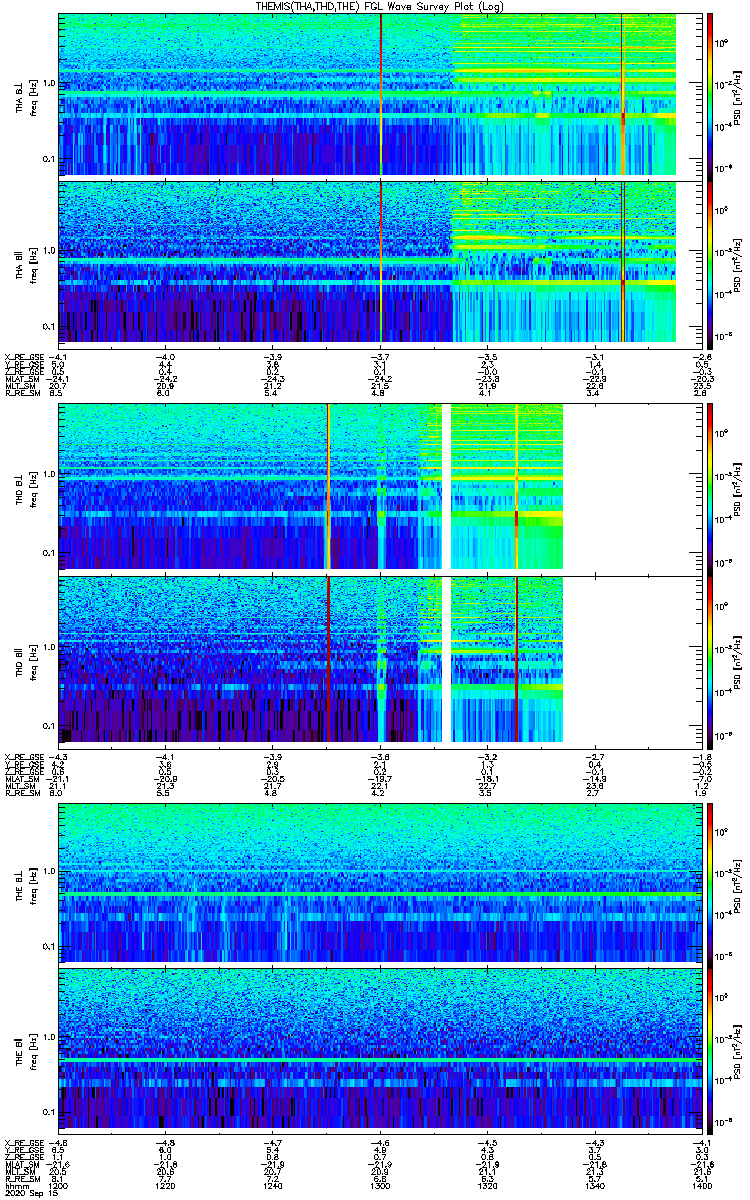The width and height of the screenshot is (750, 1200).
Task: Click the 1.0 frequency tick of THD B⊥
Action: coord(50,475)
